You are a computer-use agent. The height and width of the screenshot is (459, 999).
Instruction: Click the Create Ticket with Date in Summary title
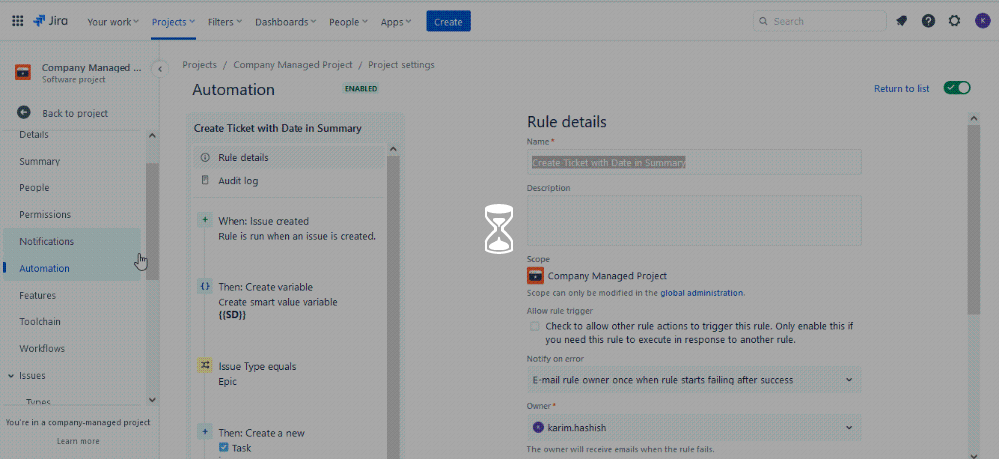coord(277,128)
